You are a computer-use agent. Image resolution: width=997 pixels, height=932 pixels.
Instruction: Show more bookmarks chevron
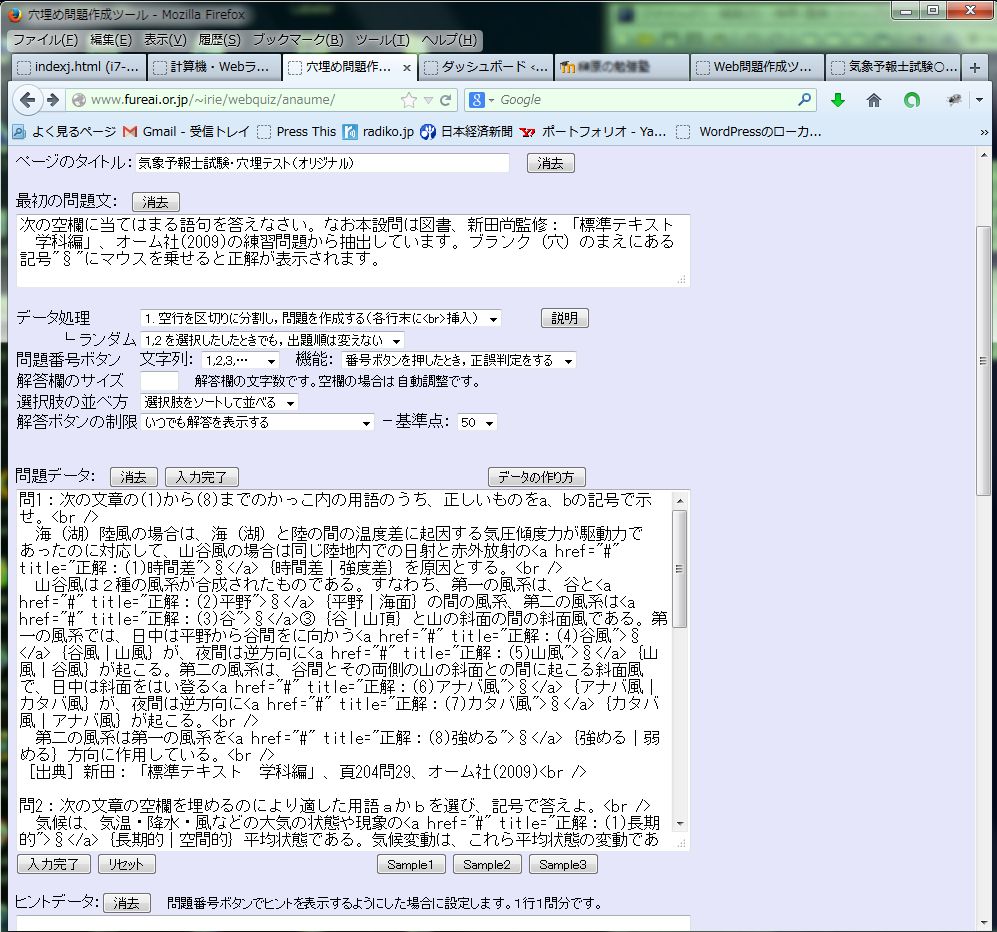[984, 132]
